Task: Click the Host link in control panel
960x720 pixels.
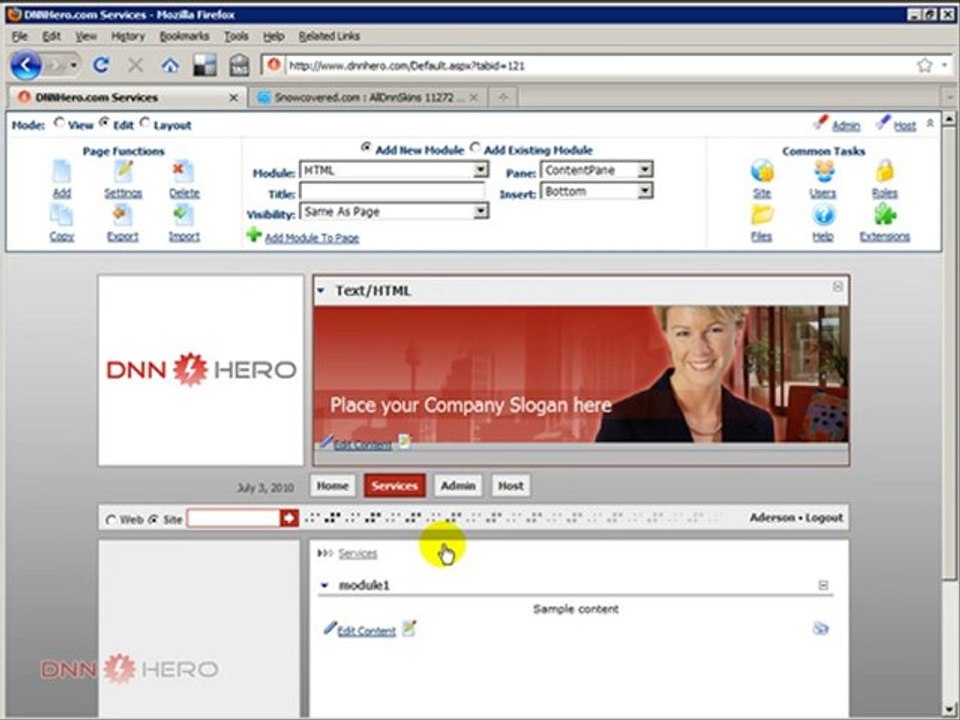Action: coord(905,126)
